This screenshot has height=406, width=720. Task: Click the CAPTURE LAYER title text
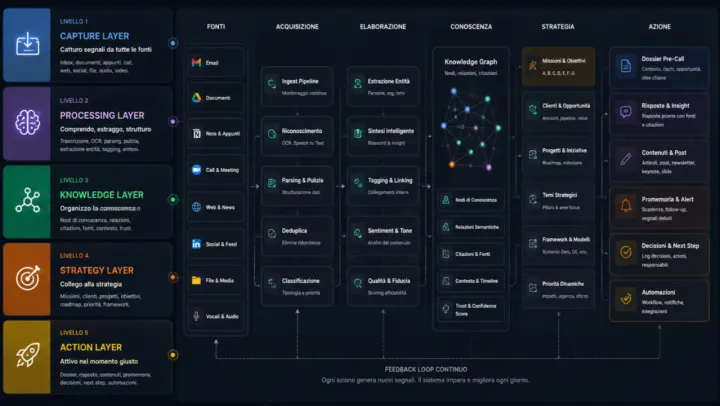pos(95,36)
